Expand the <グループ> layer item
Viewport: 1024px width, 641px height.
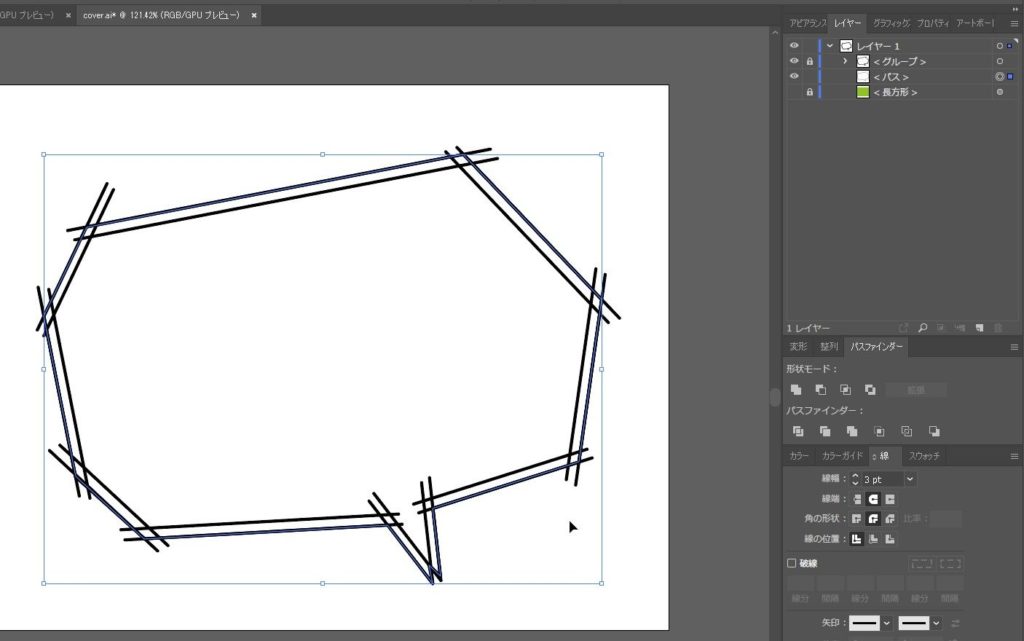845,62
